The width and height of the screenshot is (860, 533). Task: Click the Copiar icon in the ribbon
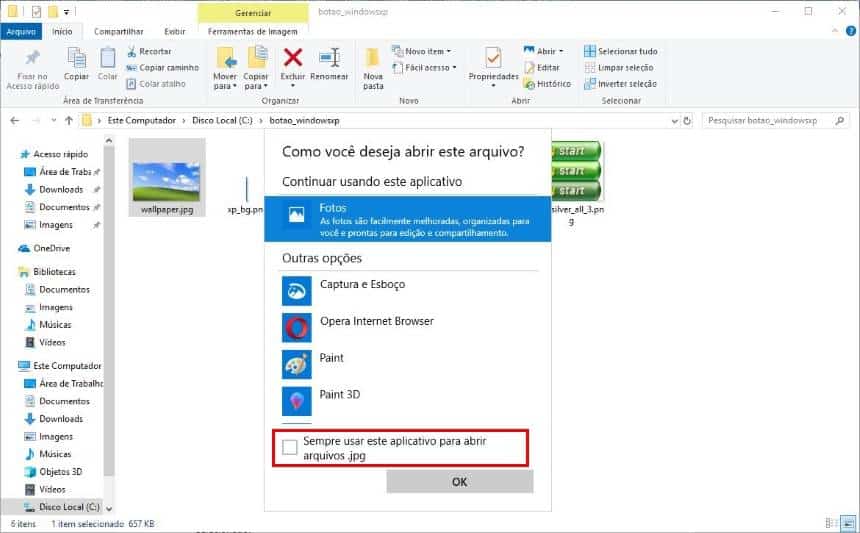(x=76, y=59)
